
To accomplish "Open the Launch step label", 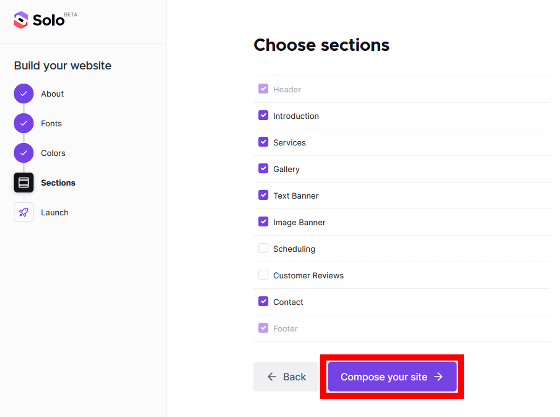I will [x=54, y=212].
